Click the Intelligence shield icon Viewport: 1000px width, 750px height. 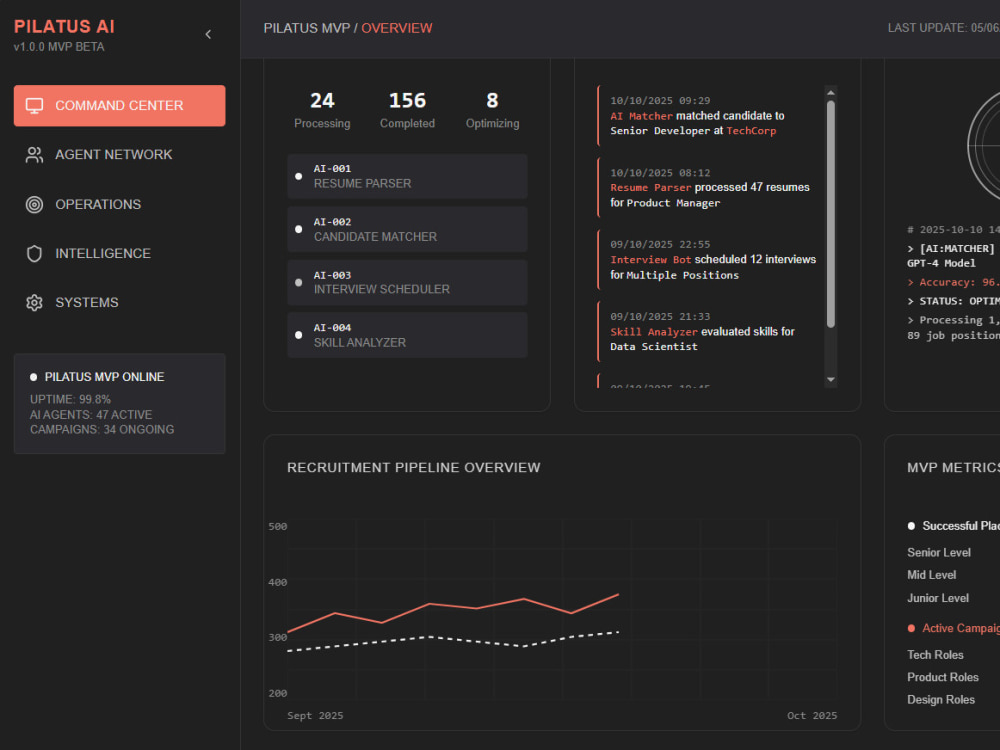point(34,254)
